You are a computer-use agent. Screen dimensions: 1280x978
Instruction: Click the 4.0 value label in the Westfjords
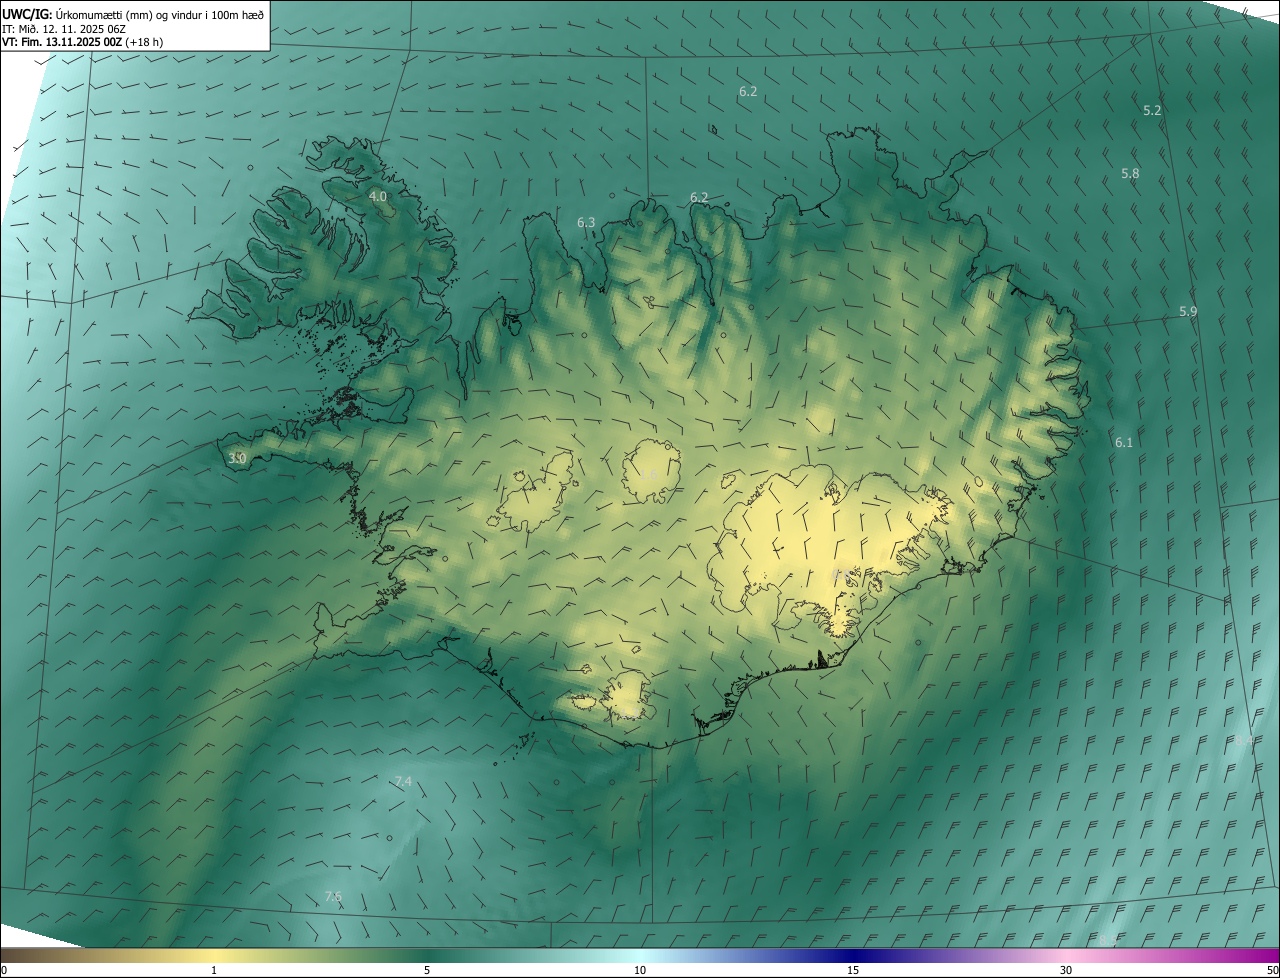tap(378, 197)
